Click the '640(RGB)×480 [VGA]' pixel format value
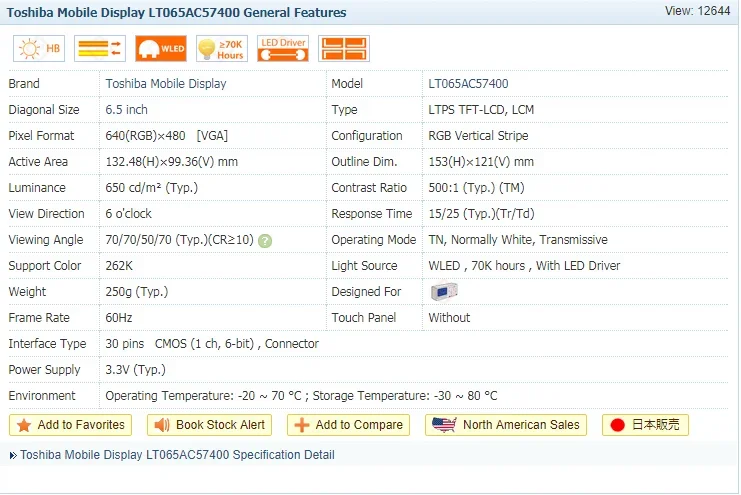The image size is (741, 495). (167, 136)
